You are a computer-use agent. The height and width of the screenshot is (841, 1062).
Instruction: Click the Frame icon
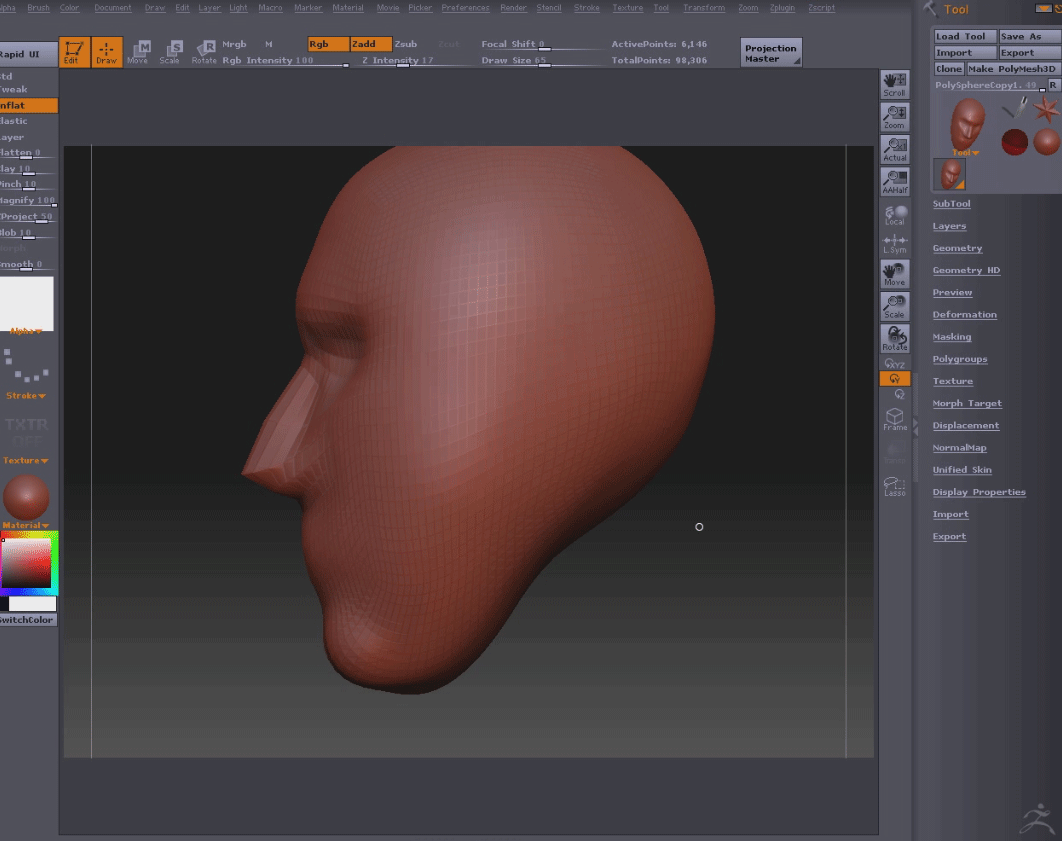point(894,419)
